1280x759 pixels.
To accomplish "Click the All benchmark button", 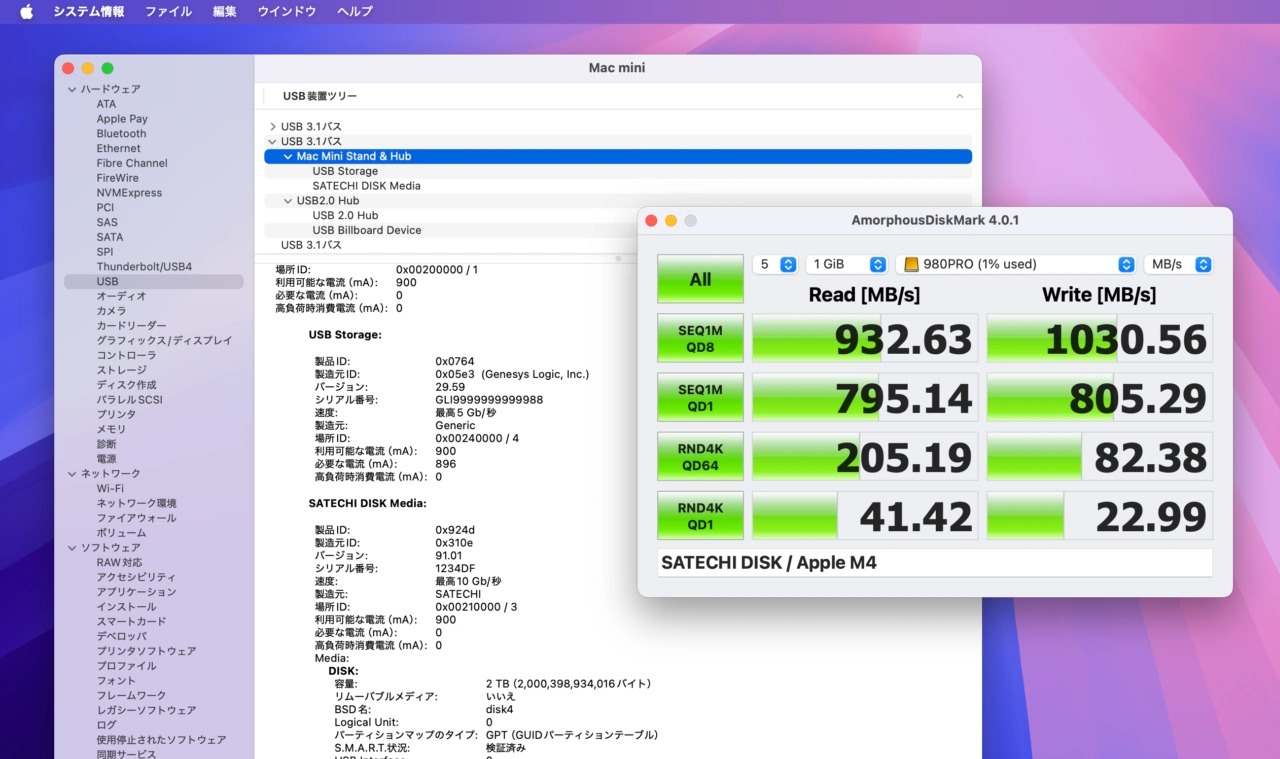I will [700, 279].
